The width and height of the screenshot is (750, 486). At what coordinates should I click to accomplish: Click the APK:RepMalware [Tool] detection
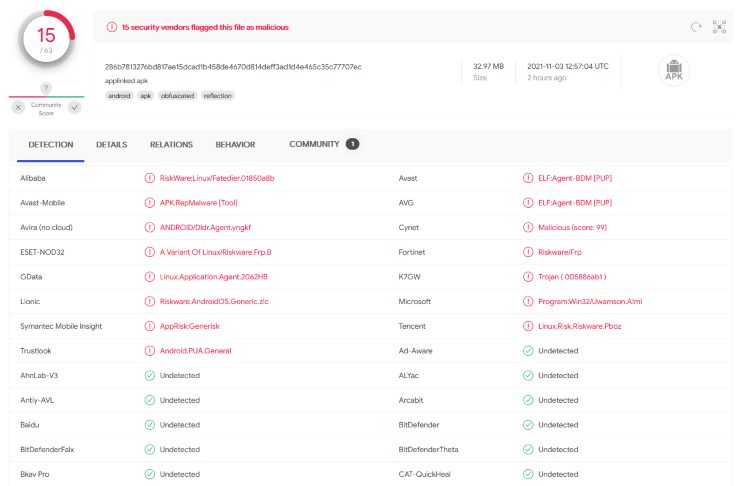(199, 203)
